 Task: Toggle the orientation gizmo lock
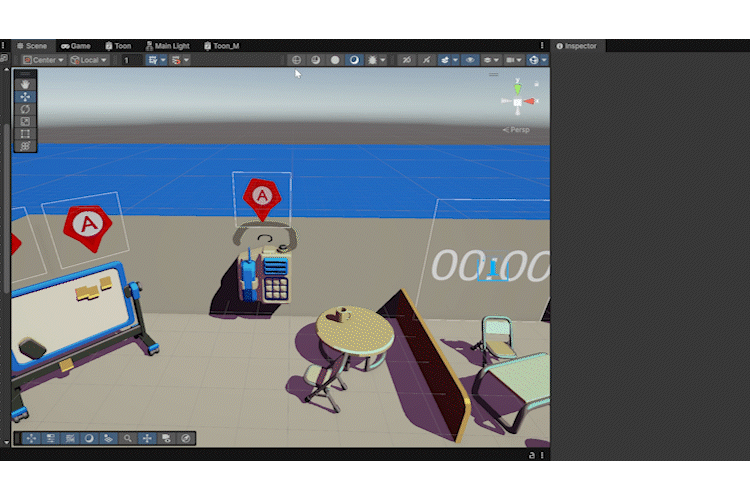tap(537, 84)
